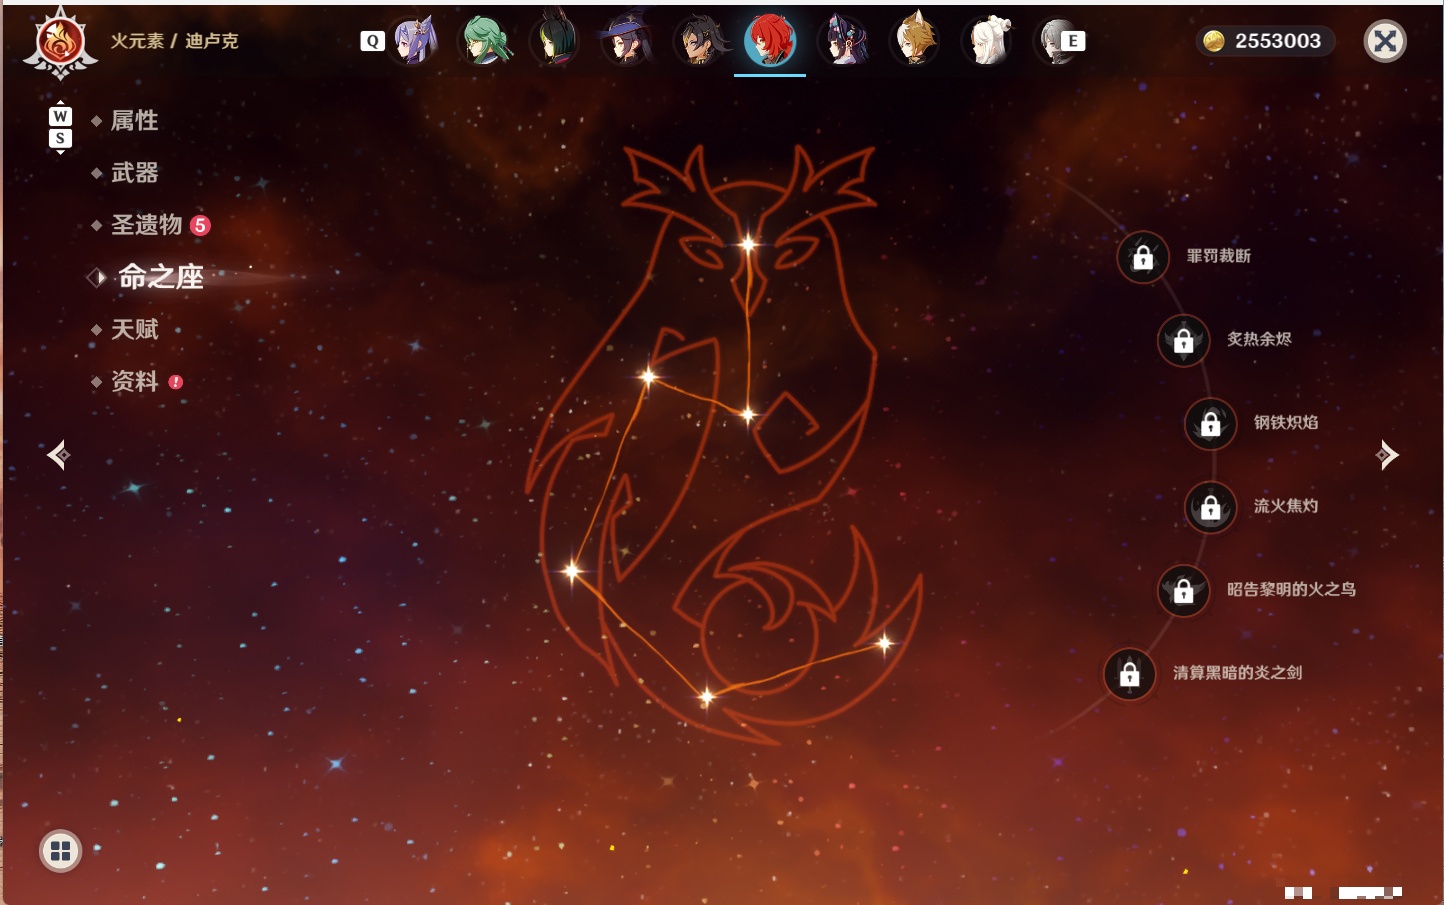Open the locked 清算黑暗的炎之剑 node
1444x905 pixels.
1130,674
